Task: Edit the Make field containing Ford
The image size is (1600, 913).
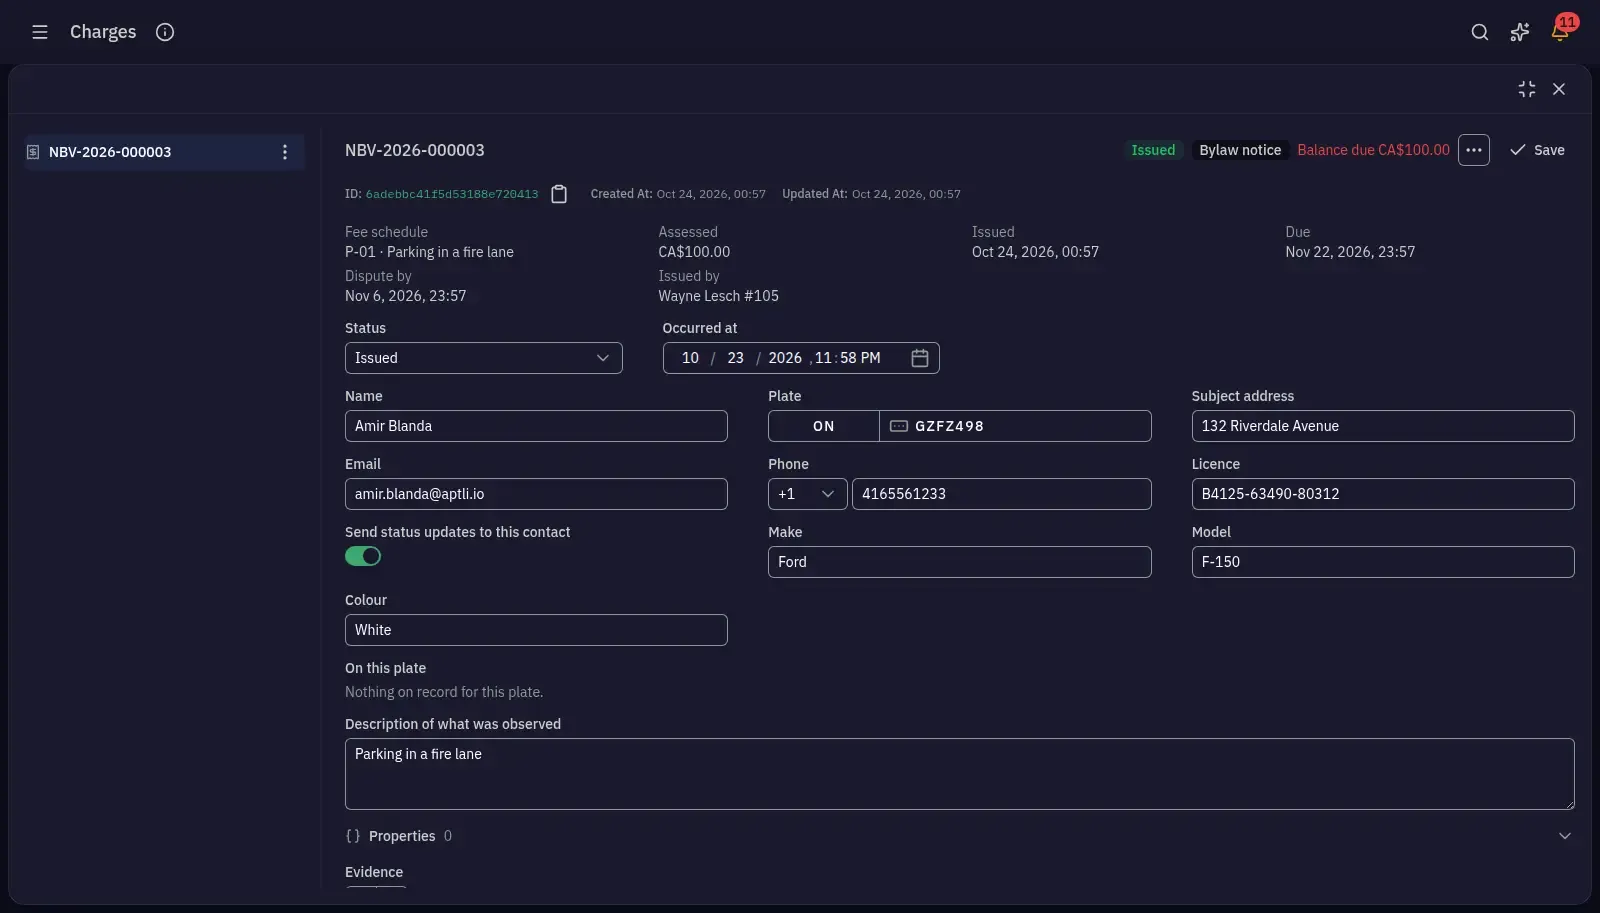Action: pos(960,562)
